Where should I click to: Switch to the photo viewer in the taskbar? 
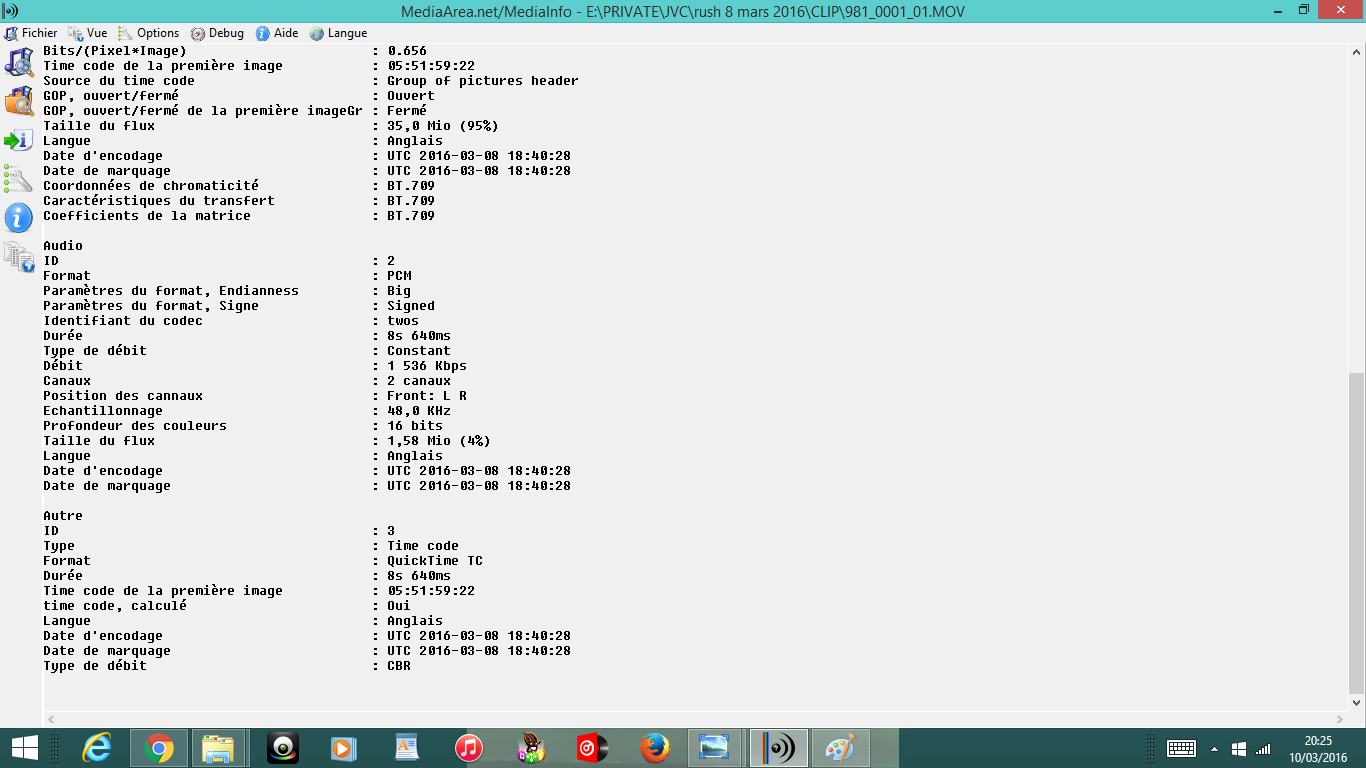714,748
